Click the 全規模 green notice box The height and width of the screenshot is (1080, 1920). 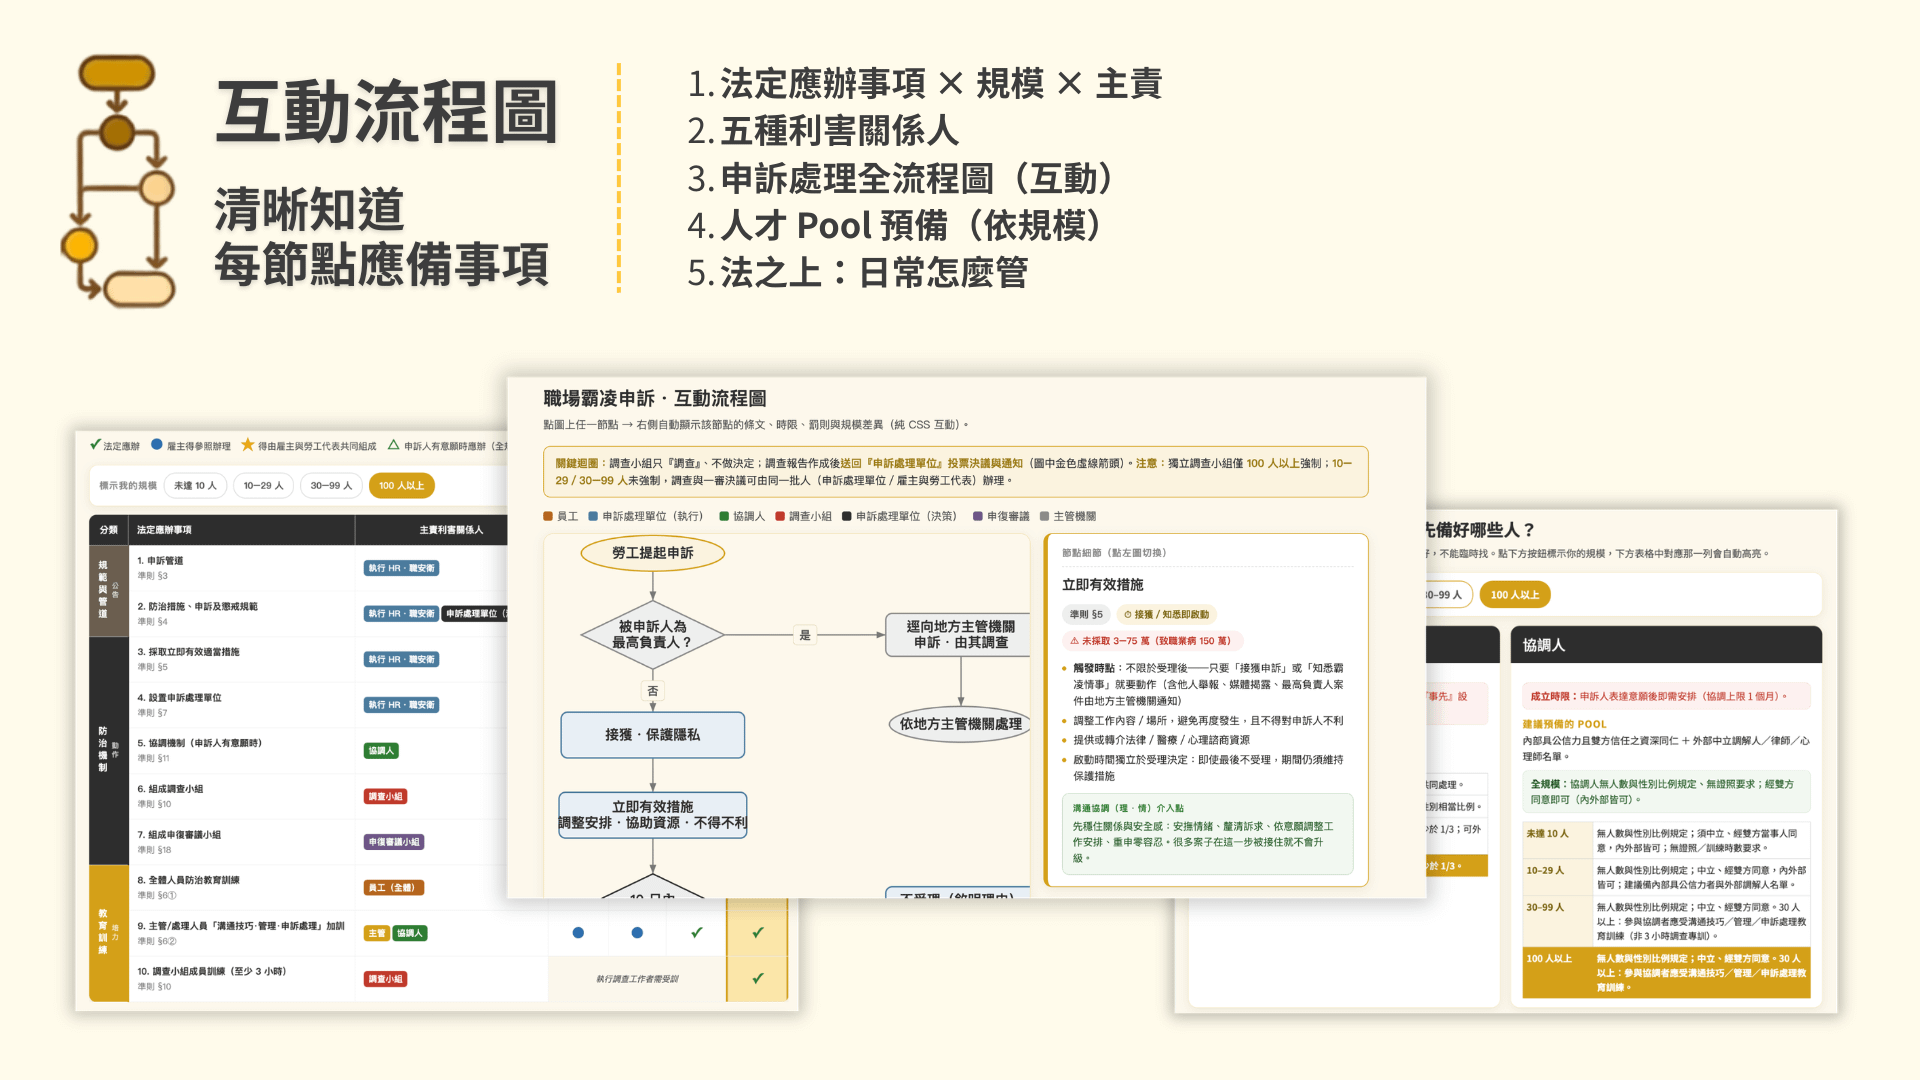(x=1666, y=791)
